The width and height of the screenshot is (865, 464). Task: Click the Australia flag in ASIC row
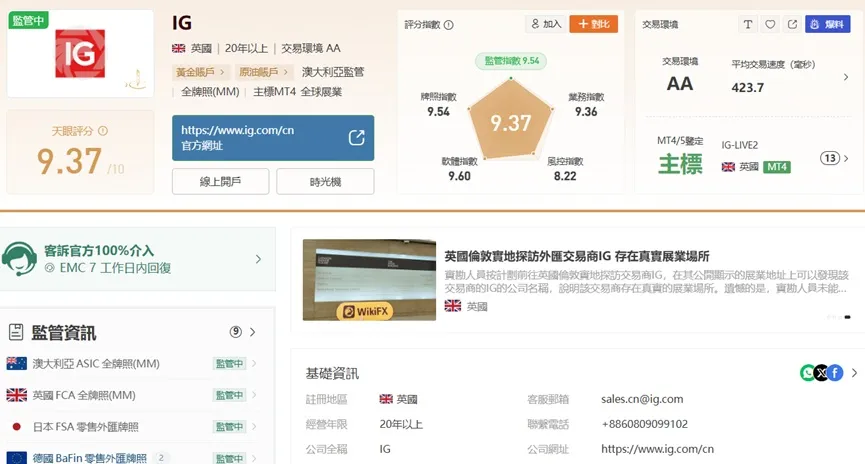pyautogui.click(x=17, y=364)
